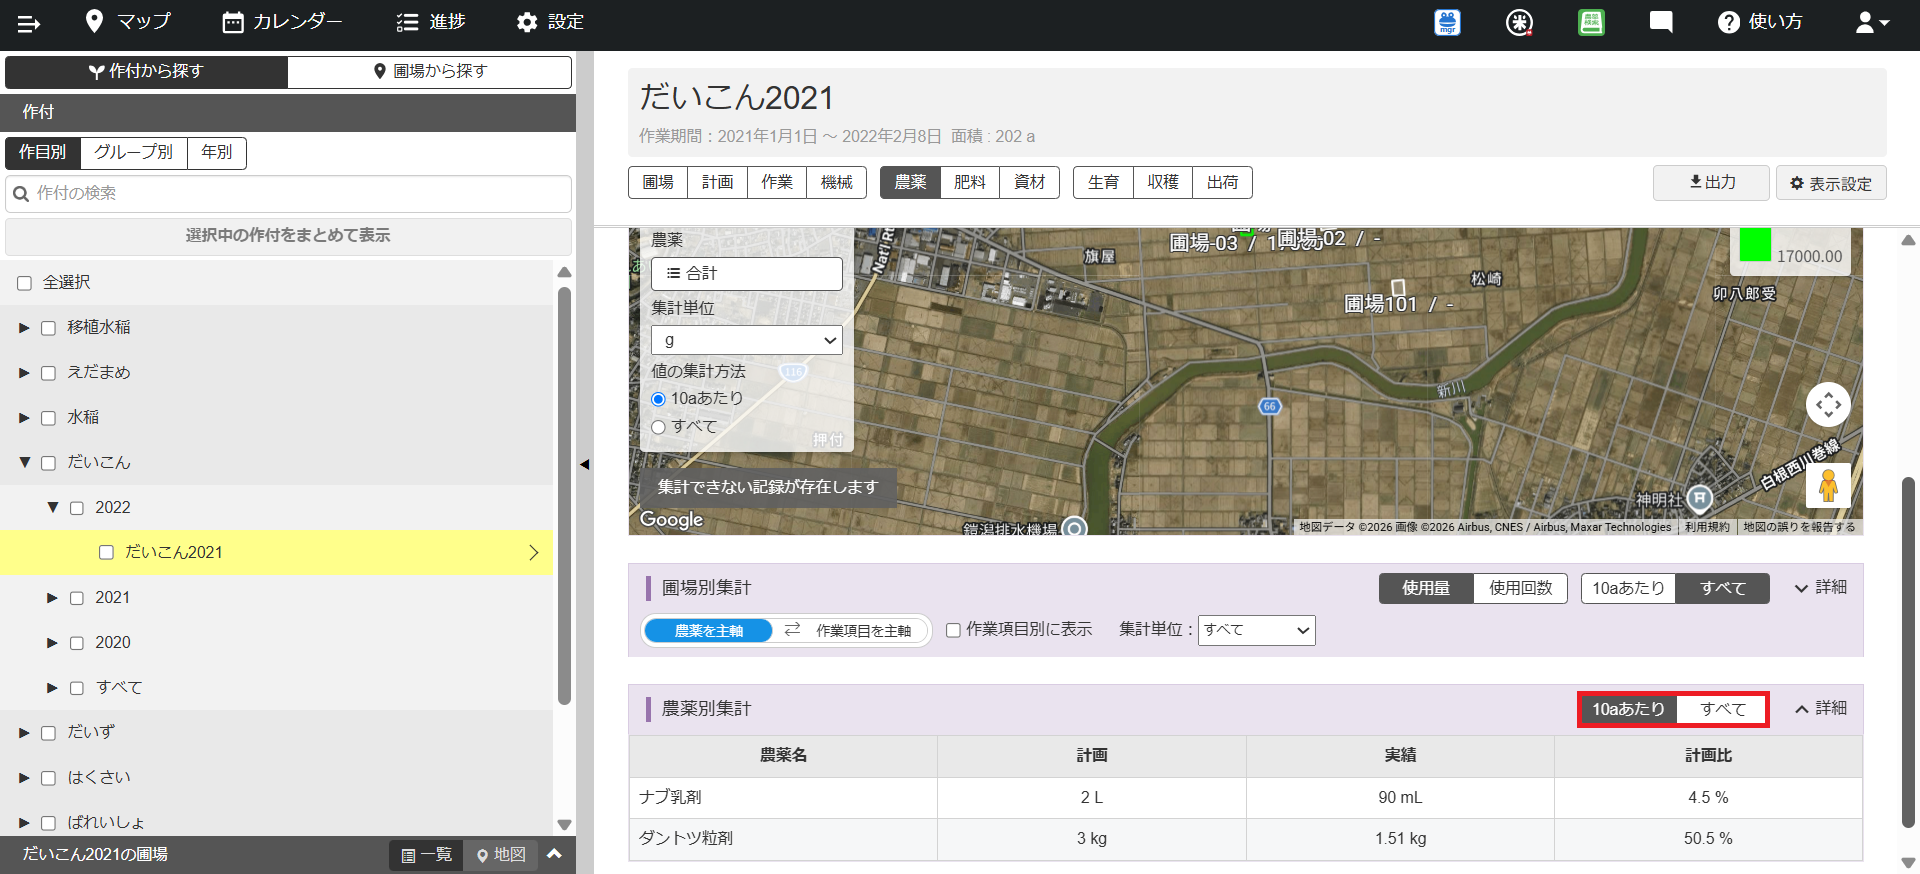Viewport: 1920px width, 874px height.
Task: Collapse the だいこん2021の圃場 bottom panel
Action: pos(555,854)
